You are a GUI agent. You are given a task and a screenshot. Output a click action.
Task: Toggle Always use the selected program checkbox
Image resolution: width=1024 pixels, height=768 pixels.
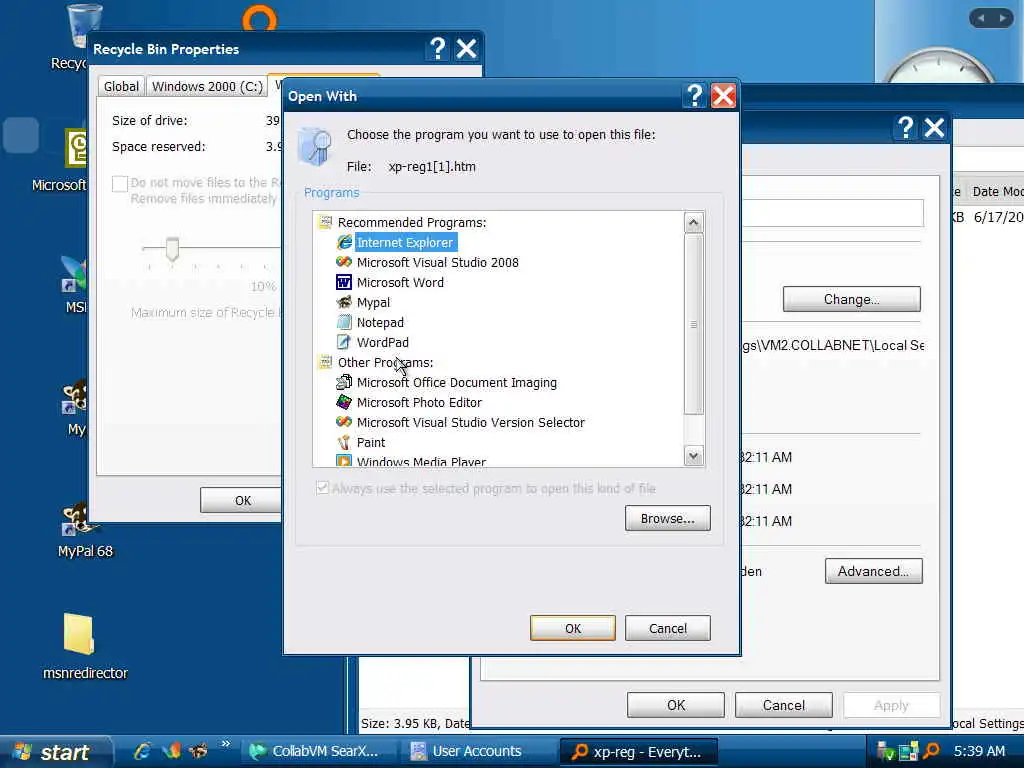pos(322,488)
